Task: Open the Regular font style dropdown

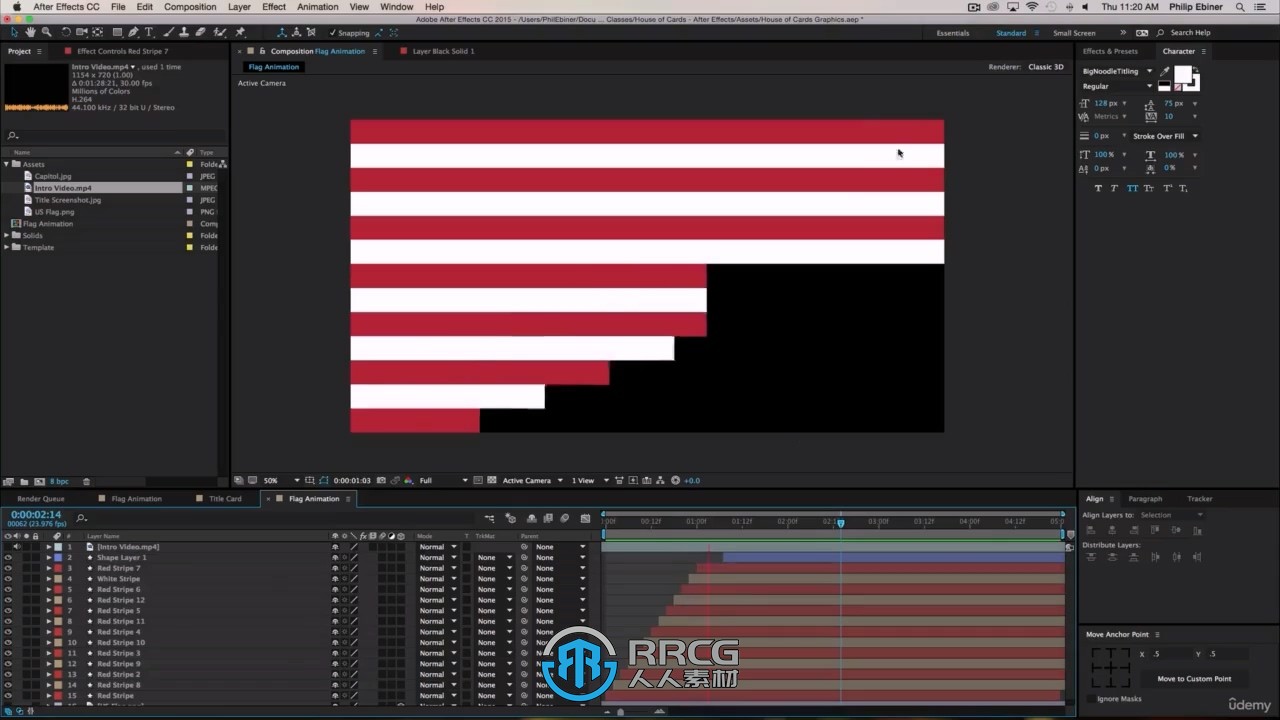Action: tap(1117, 86)
